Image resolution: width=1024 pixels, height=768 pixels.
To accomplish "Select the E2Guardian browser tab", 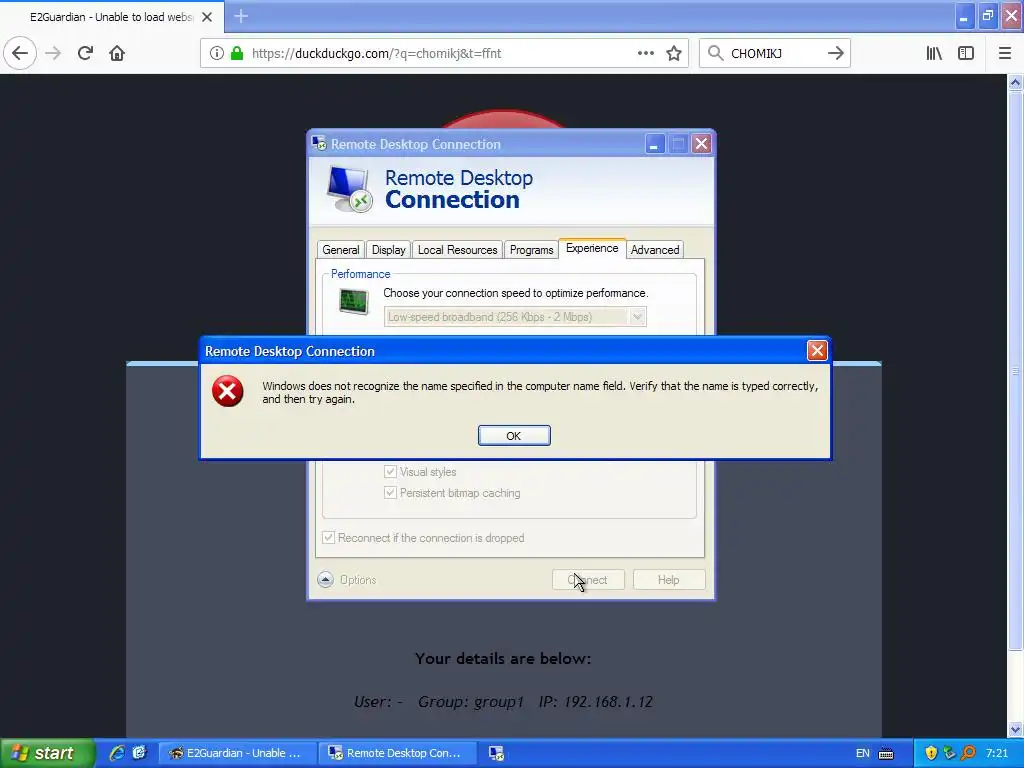I will tap(112, 17).
